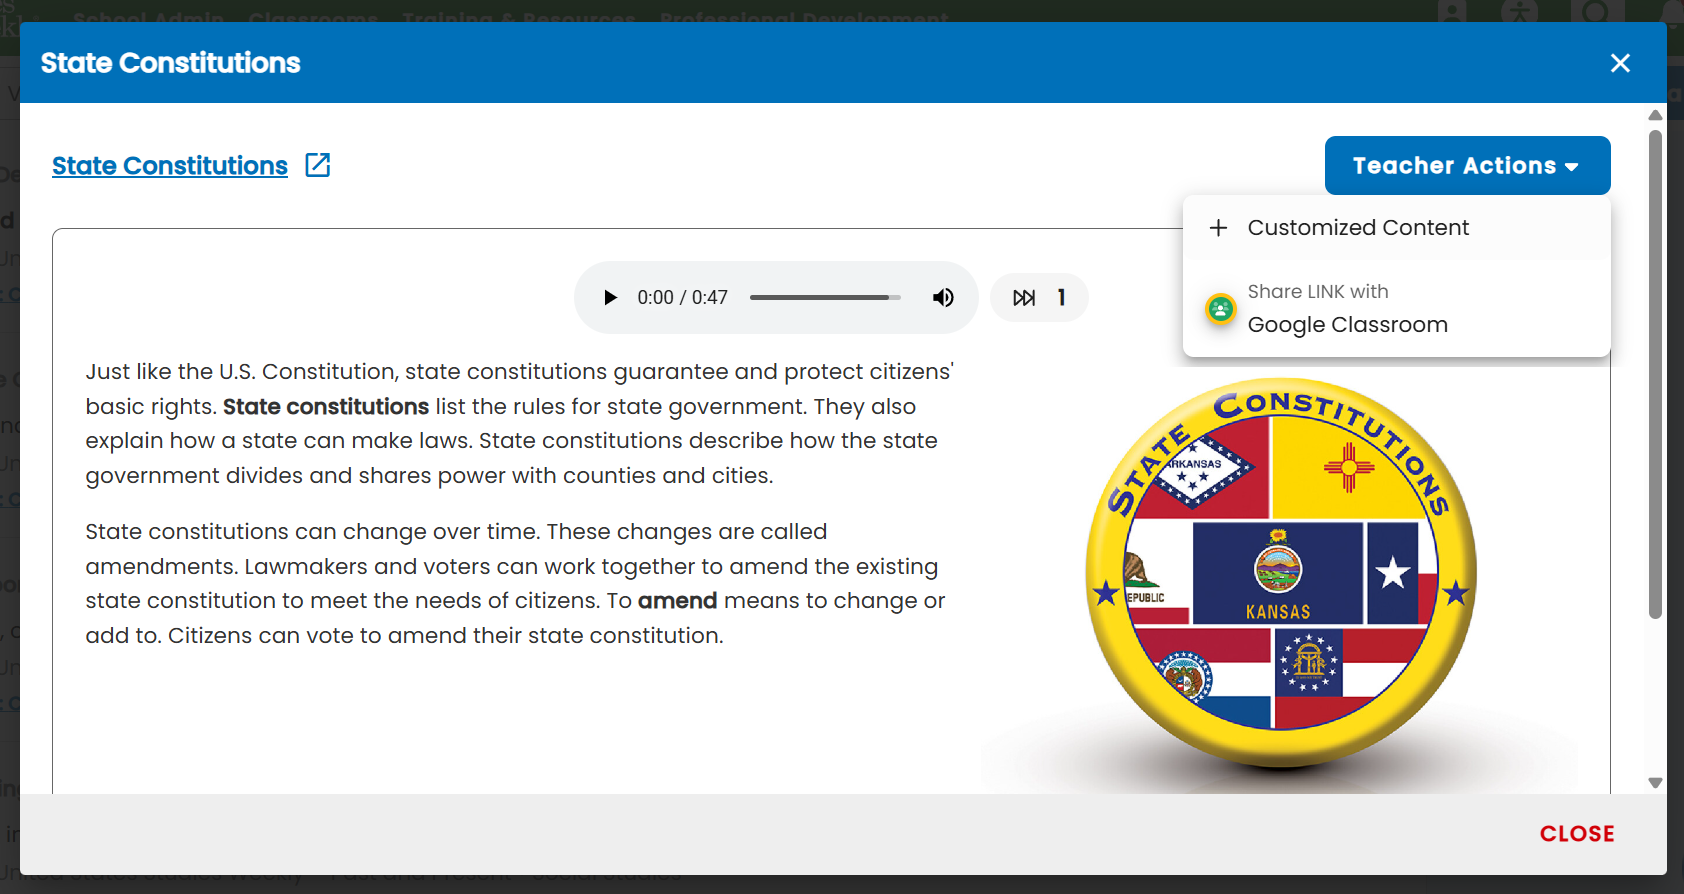This screenshot has width=1684, height=894.
Task: Skip to next audio section icon
Action: (x=1024, y=297)
